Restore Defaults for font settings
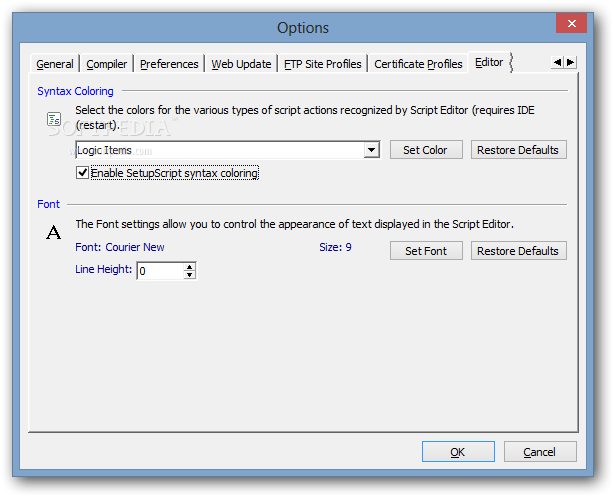Viewport: 614px width, 497px height. [x=518, y=251]
